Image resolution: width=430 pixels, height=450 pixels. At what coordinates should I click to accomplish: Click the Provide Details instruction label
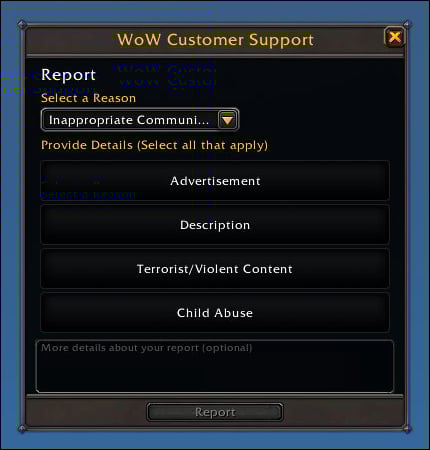coord(154,145)
